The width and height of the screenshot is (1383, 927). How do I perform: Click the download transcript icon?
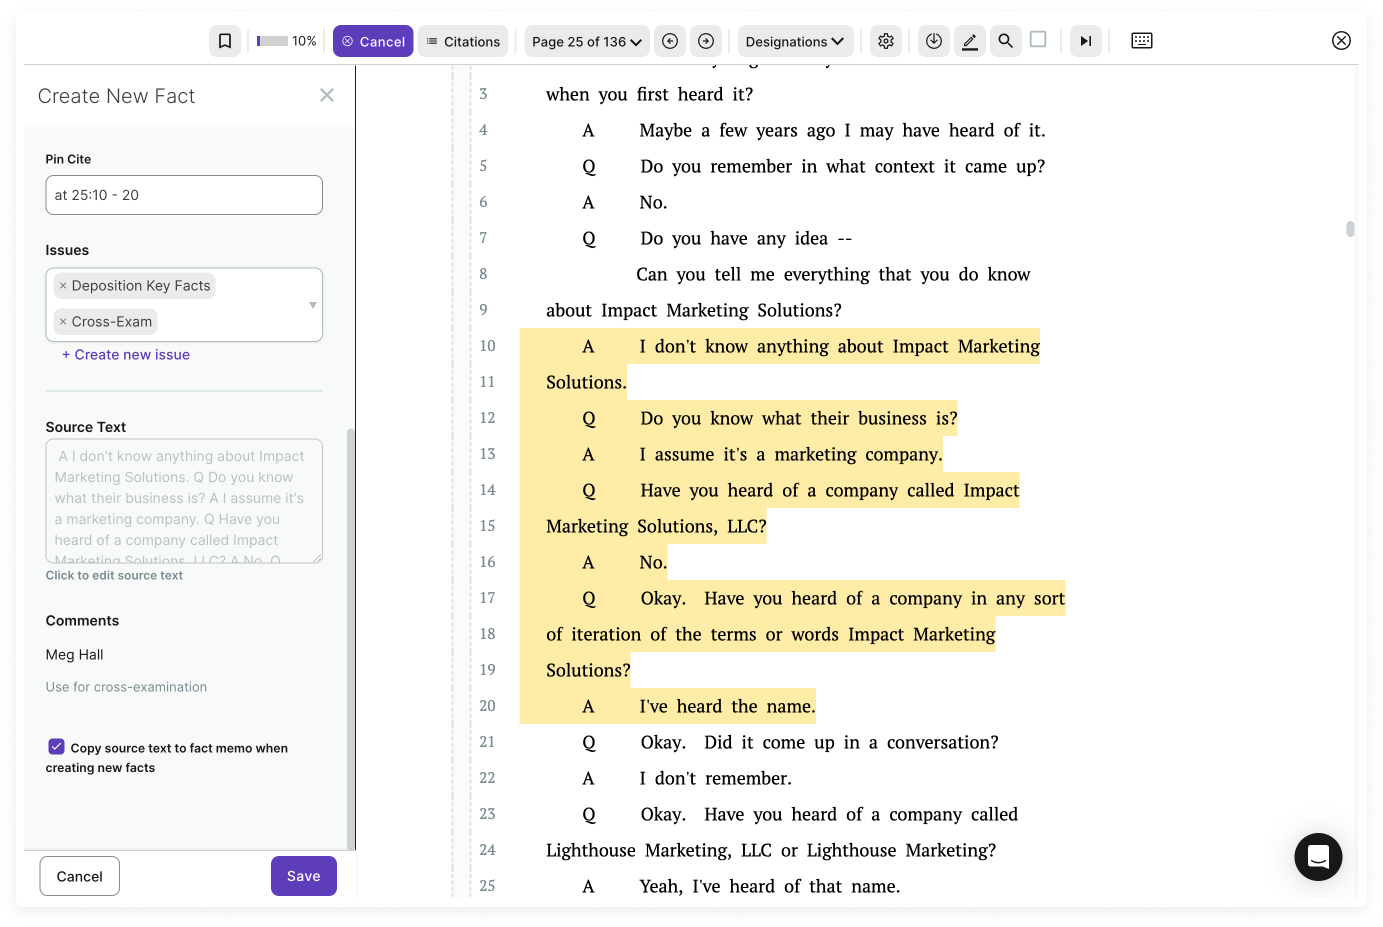(933, 41)
